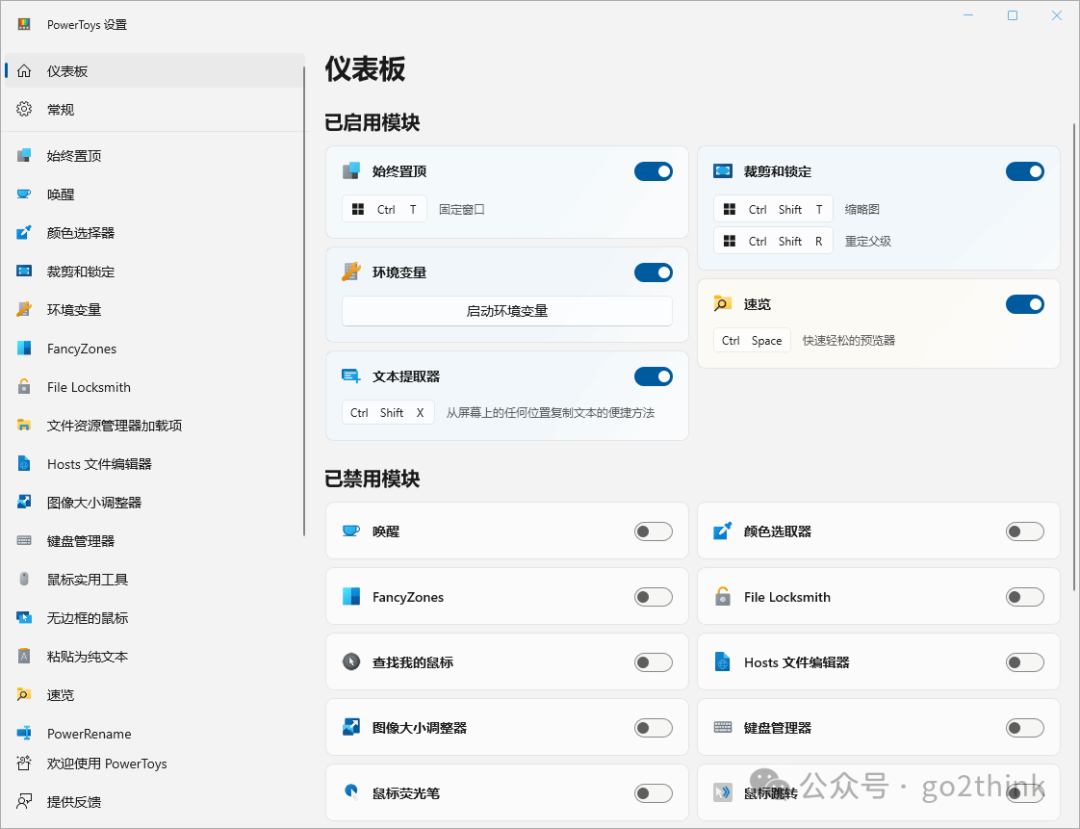Image resolution: width=1080 pixels, height=829 pixels.
Task: Click the 常规 gear icon in sidebar
Action: point(24,109)
